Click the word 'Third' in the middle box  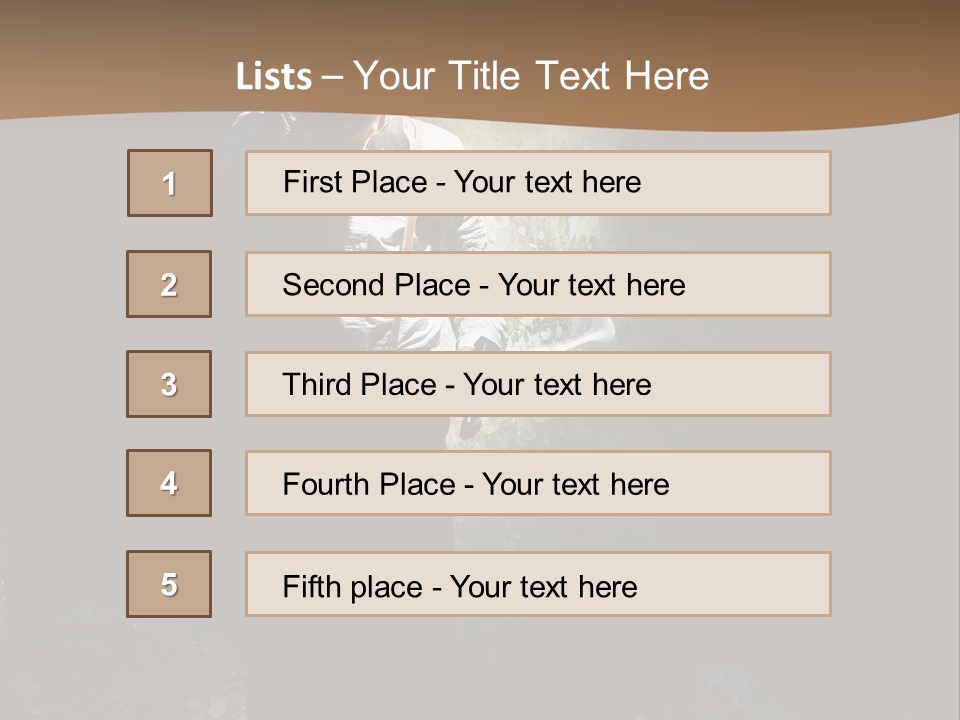click(315, 385)
